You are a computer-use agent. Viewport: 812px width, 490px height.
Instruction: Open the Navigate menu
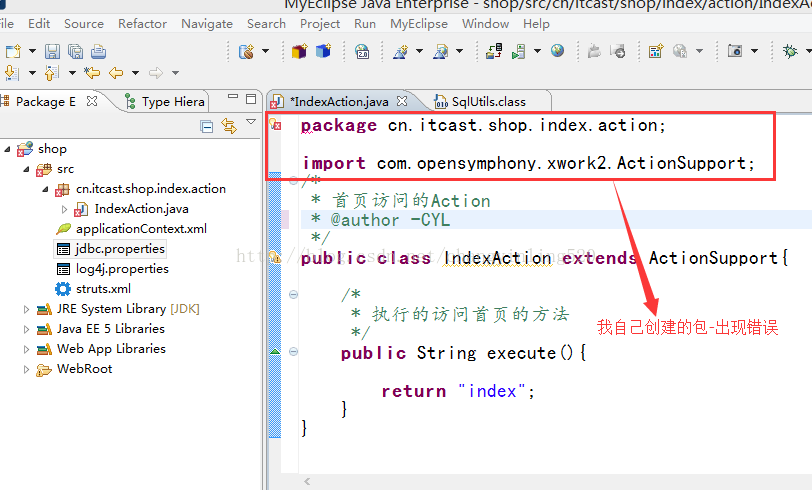pyautogui.click(x=207, y=24)
